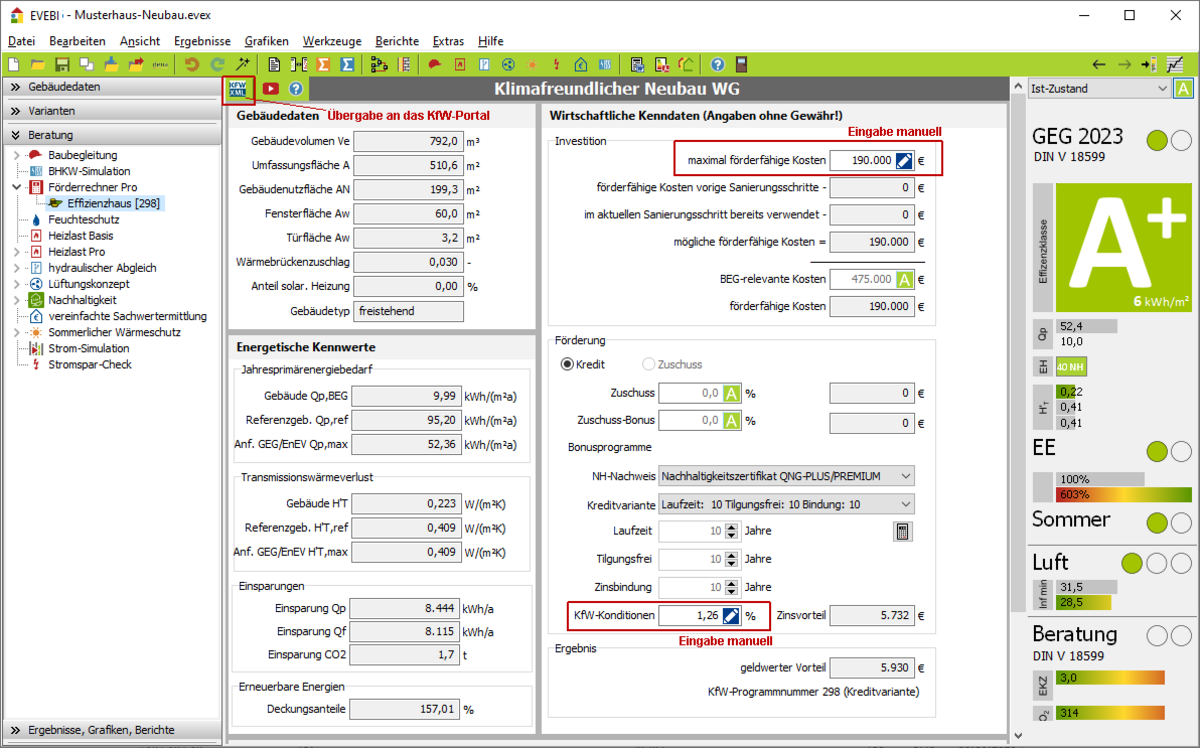Increase the Zinsbindung spinner value
Screen dimensions: 1200x748
[733, 582]
